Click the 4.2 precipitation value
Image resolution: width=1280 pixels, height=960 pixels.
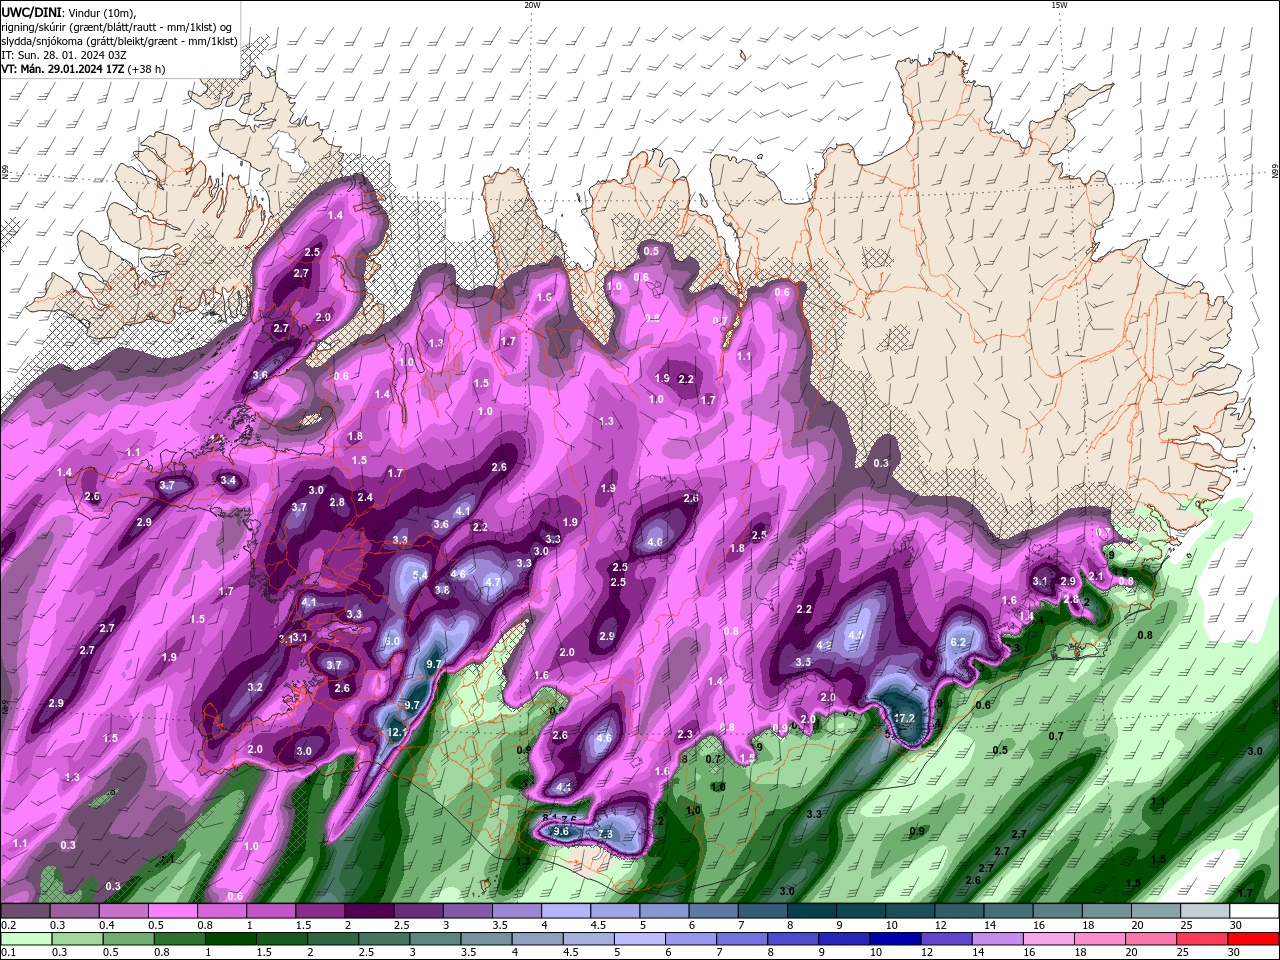coord(824,646)
